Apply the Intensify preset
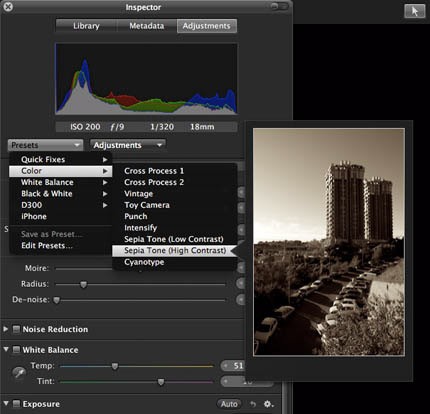Screen dimensions: 430x414 pos(175,228)
